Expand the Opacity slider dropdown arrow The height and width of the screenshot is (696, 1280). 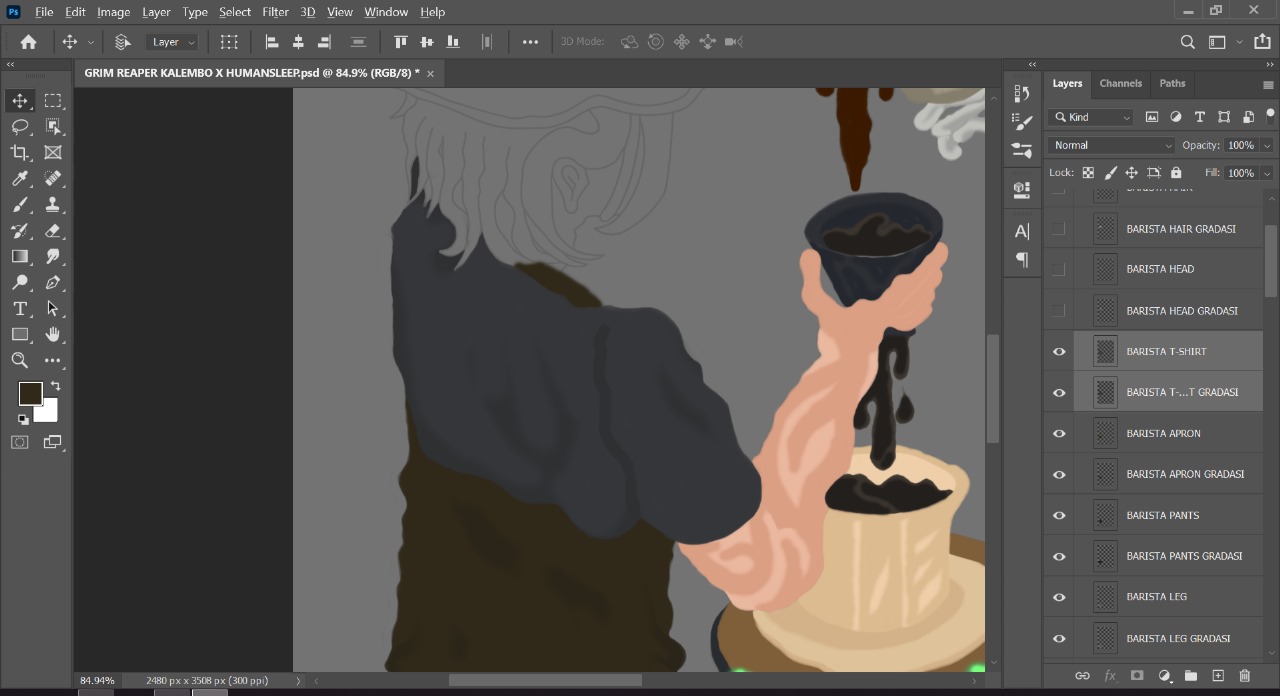(x=1268, y=145)
